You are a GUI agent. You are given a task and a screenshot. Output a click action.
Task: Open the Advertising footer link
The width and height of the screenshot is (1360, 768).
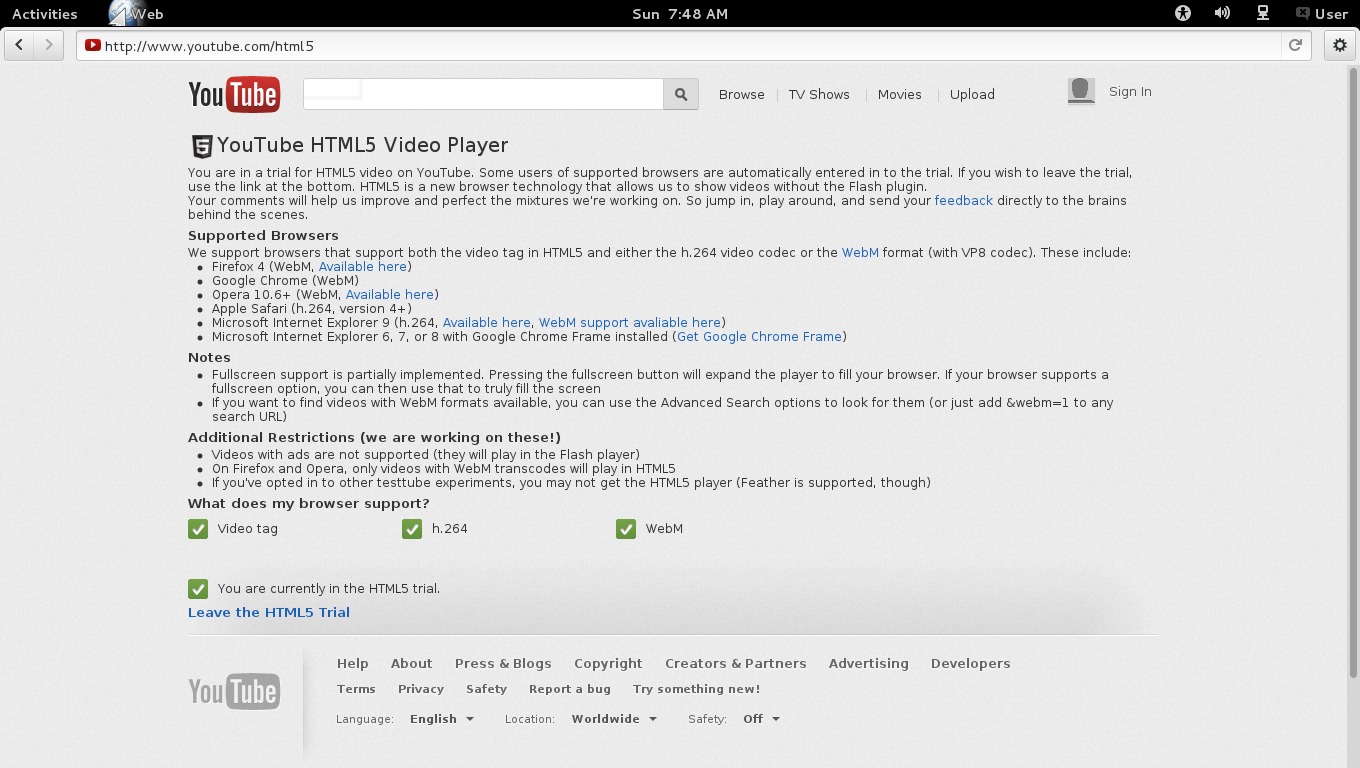[x=869, y=663]
